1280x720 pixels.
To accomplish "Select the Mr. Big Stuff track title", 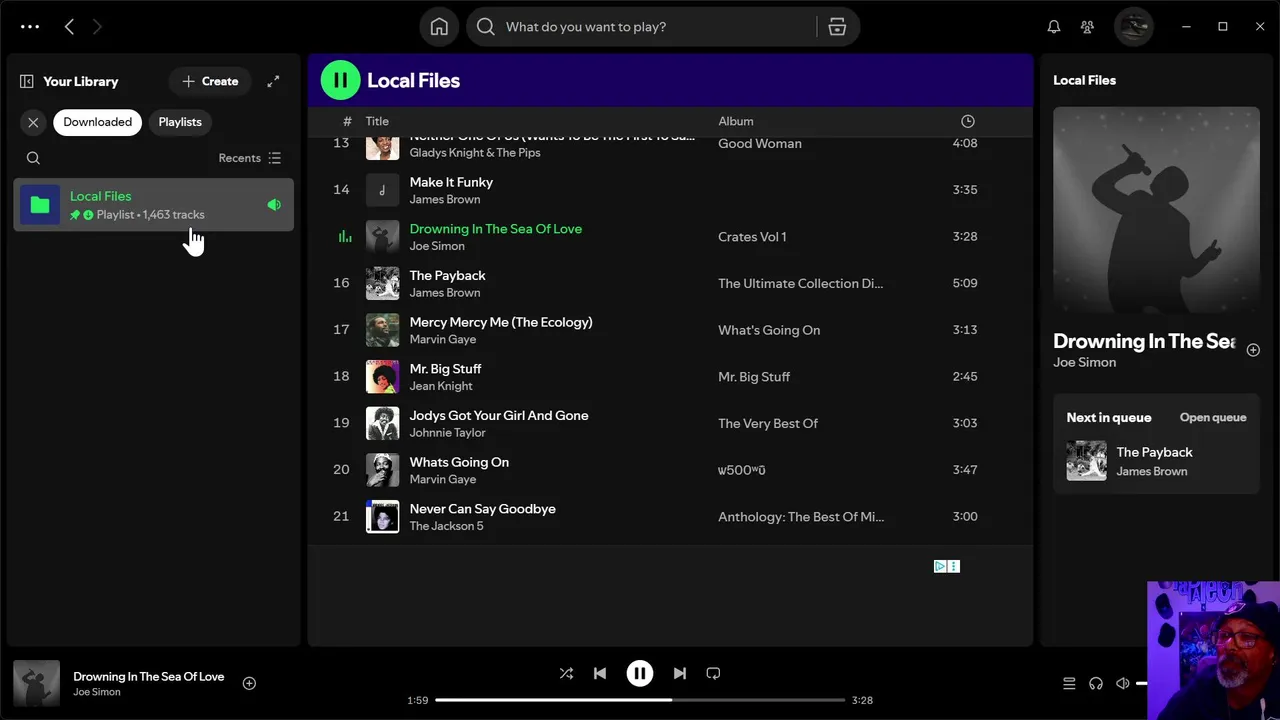I will 445,369.
